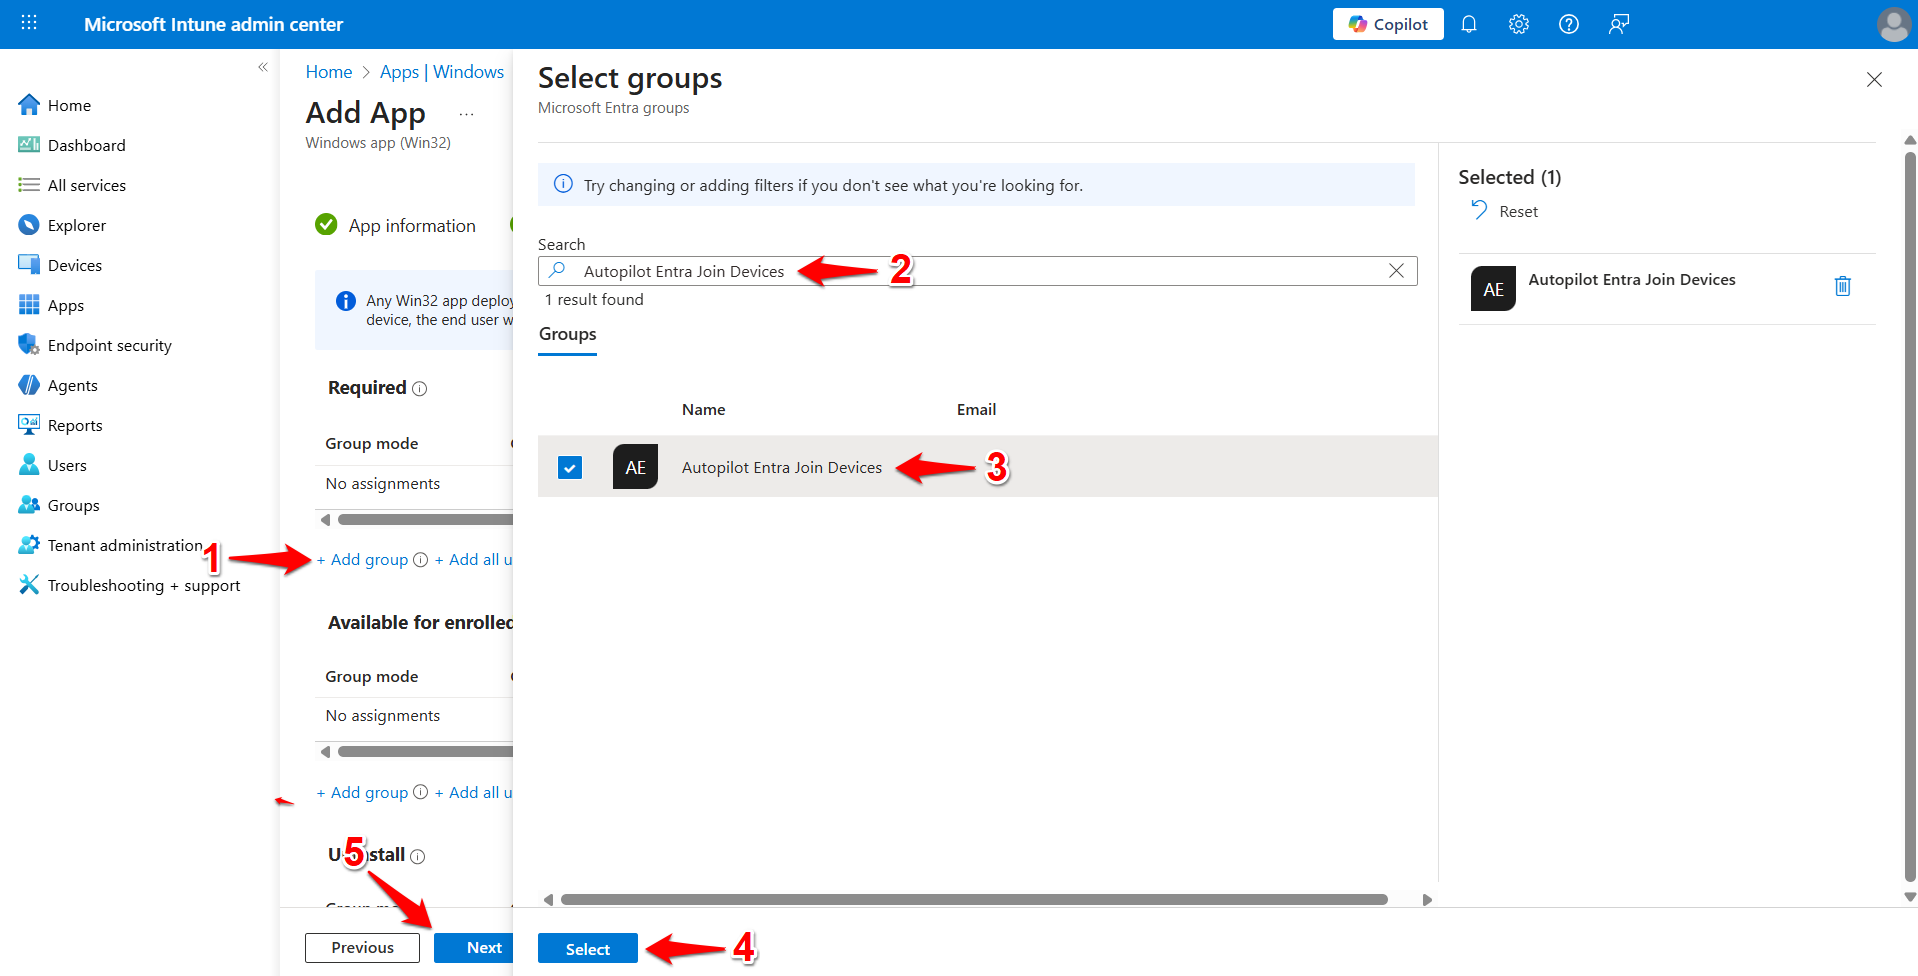Open the Help question mark icon
The height and width of the screenshot is (976, 1918).
(x=1569, y=24)
